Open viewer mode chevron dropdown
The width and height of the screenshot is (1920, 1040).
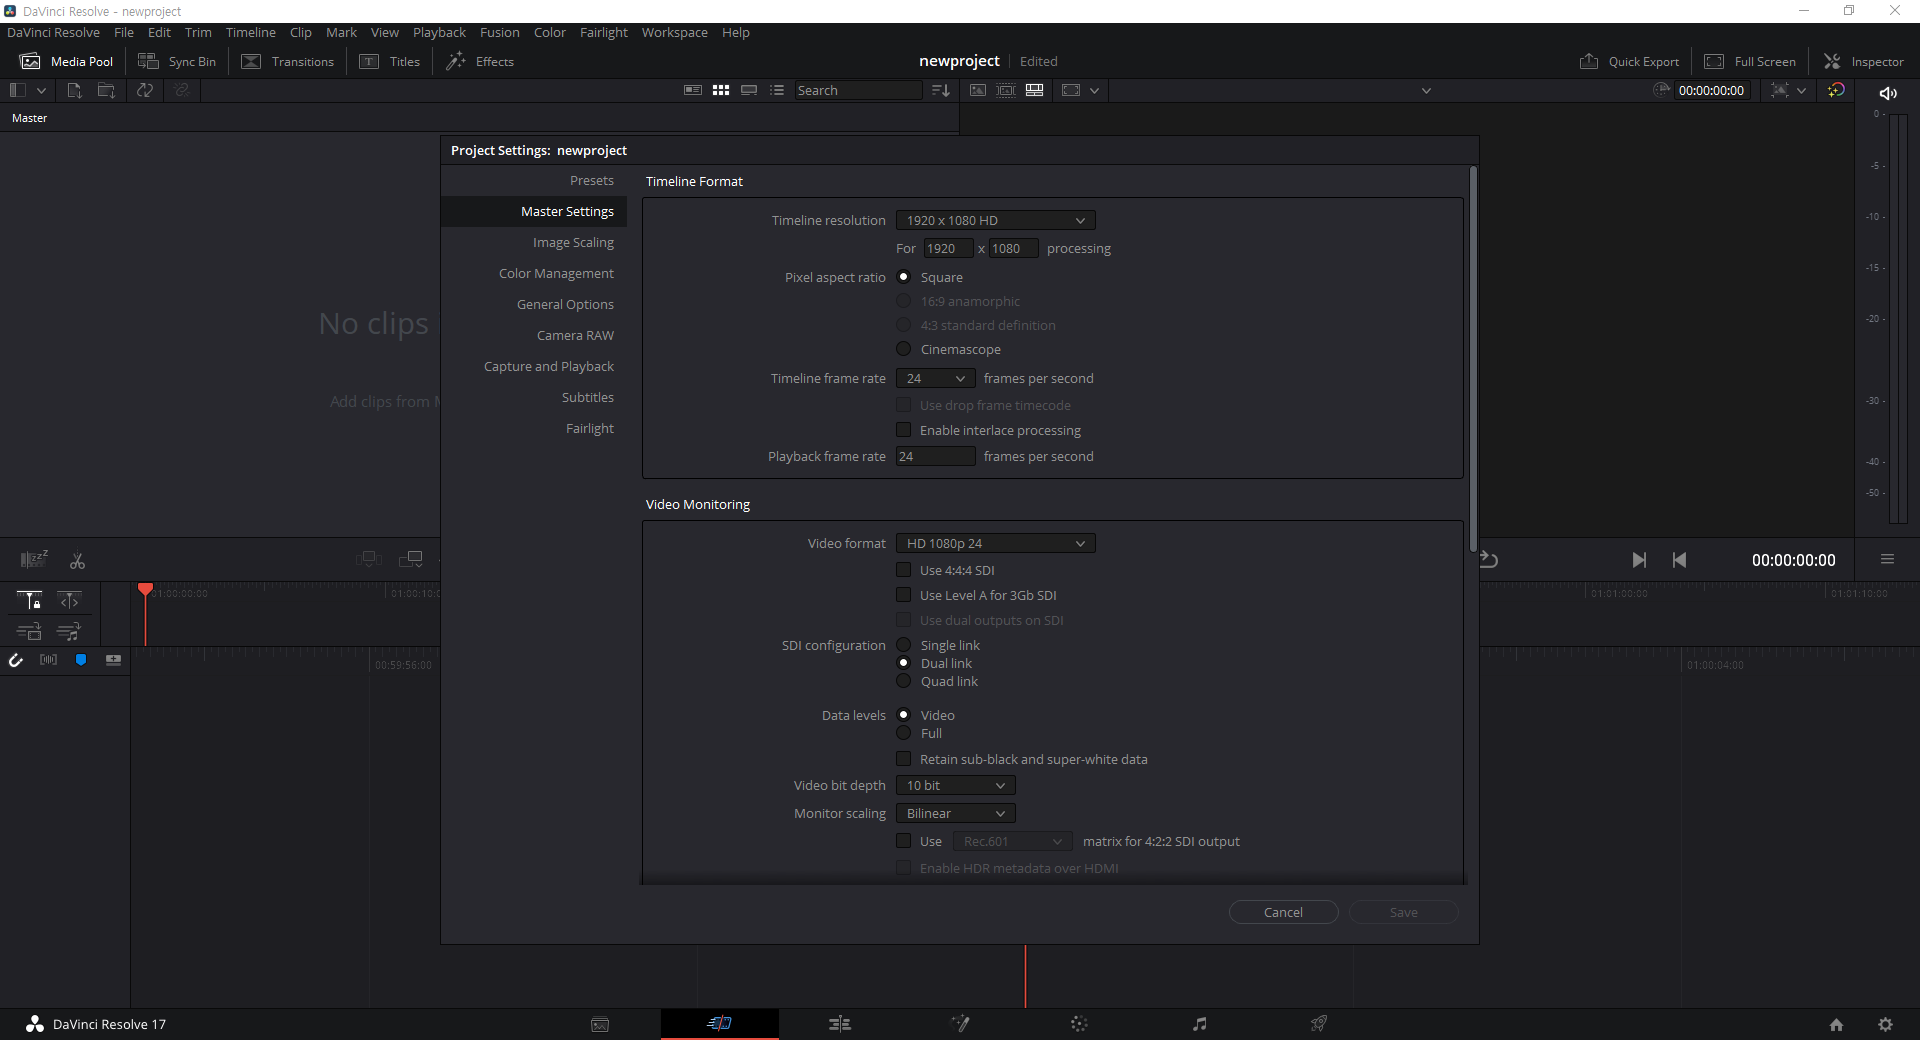(x=1094, y=90)
